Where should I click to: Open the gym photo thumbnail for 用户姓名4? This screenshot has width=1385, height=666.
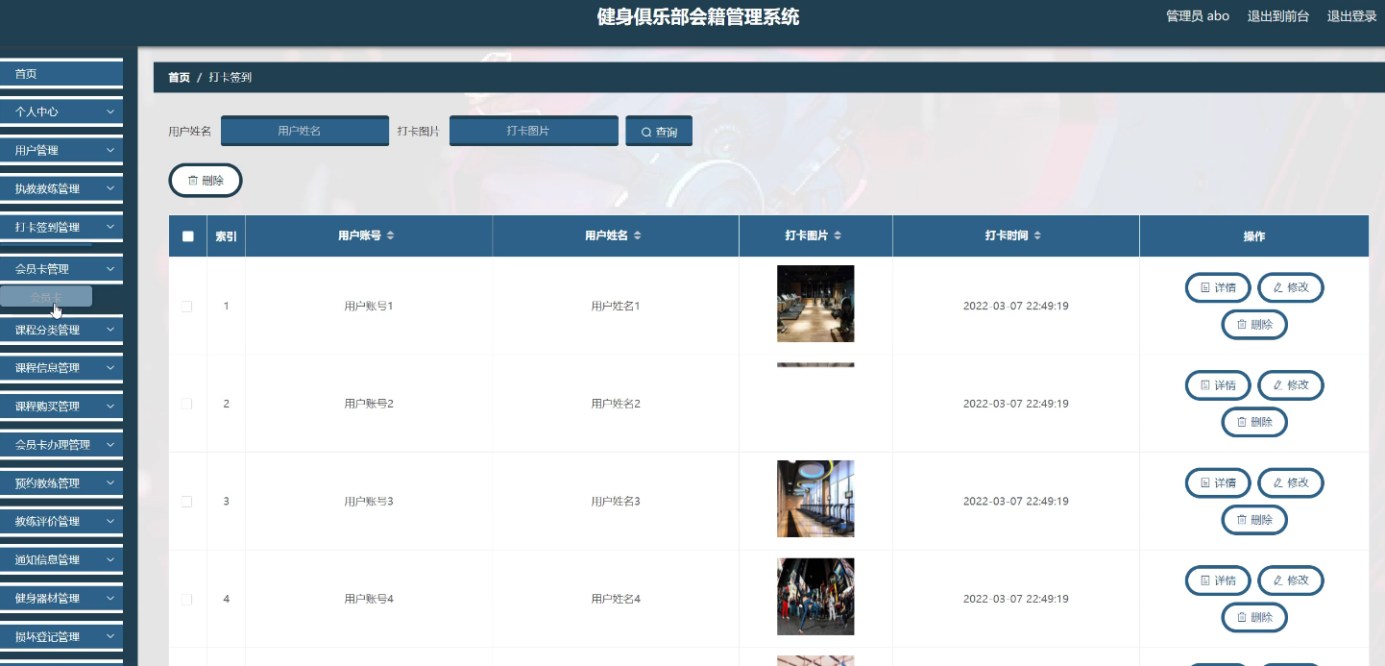coord(816,597)
